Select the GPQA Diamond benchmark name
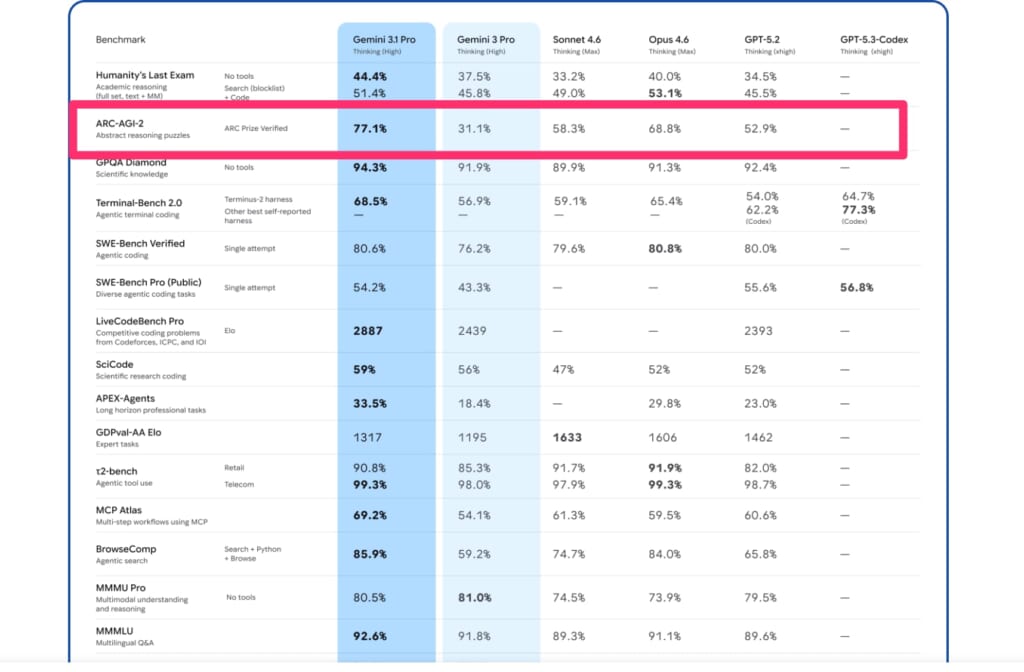Viewport: 1024px width, 672px height. click(x=131, y=163)
